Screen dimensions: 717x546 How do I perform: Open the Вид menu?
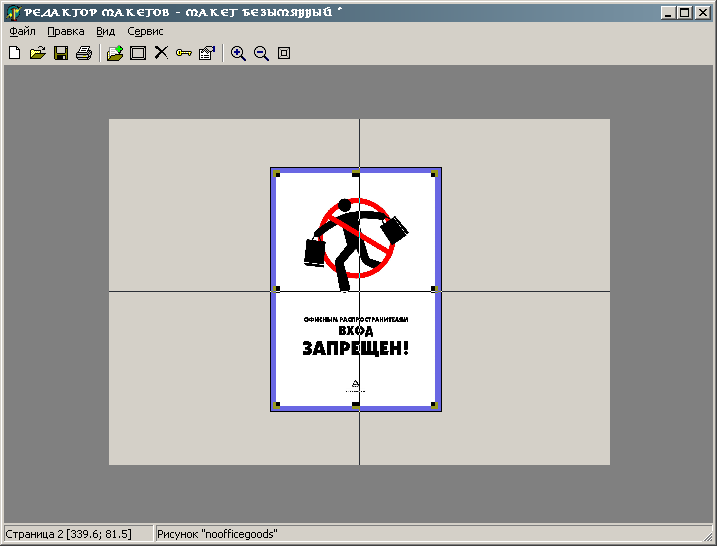(105, 31)
